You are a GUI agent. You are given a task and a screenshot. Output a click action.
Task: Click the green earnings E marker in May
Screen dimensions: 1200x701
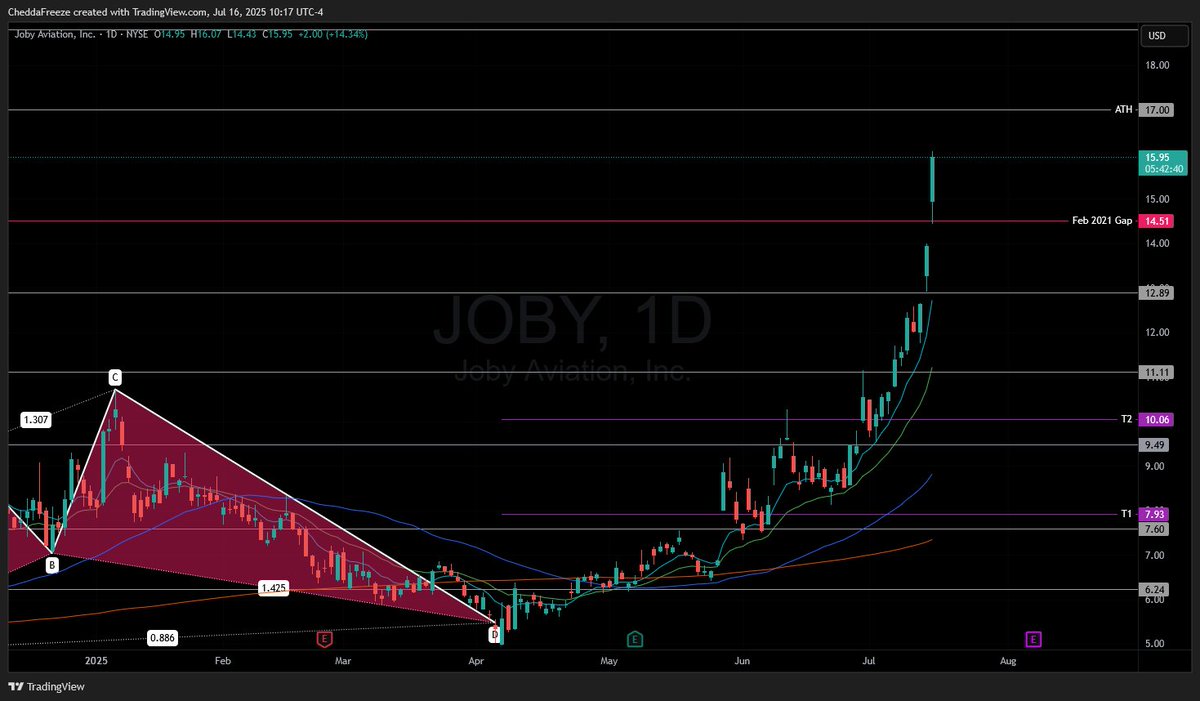(635, 638)
